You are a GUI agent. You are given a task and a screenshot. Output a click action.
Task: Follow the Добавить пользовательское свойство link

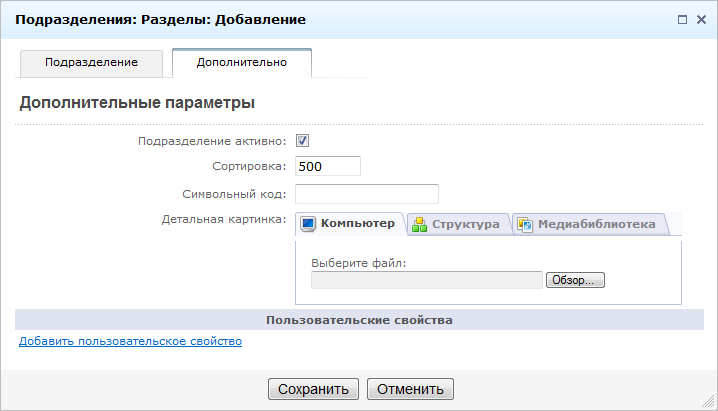coord(130,341)
